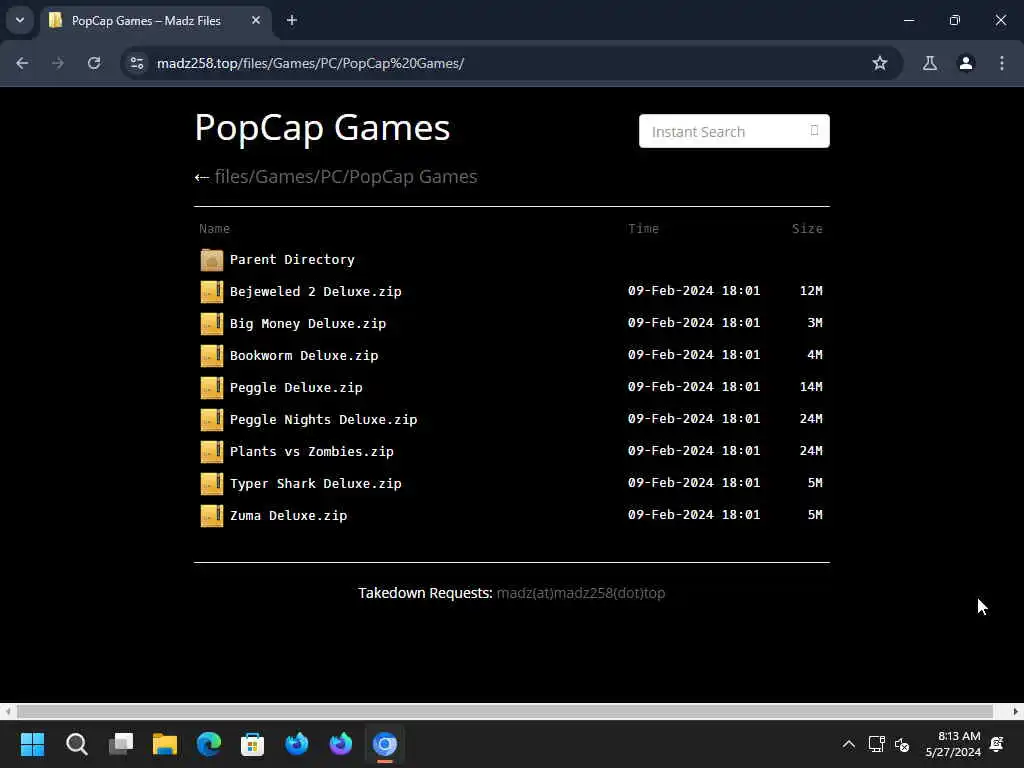Open the clock showing 8:13 AM 5/27/2024

[953, 744]
